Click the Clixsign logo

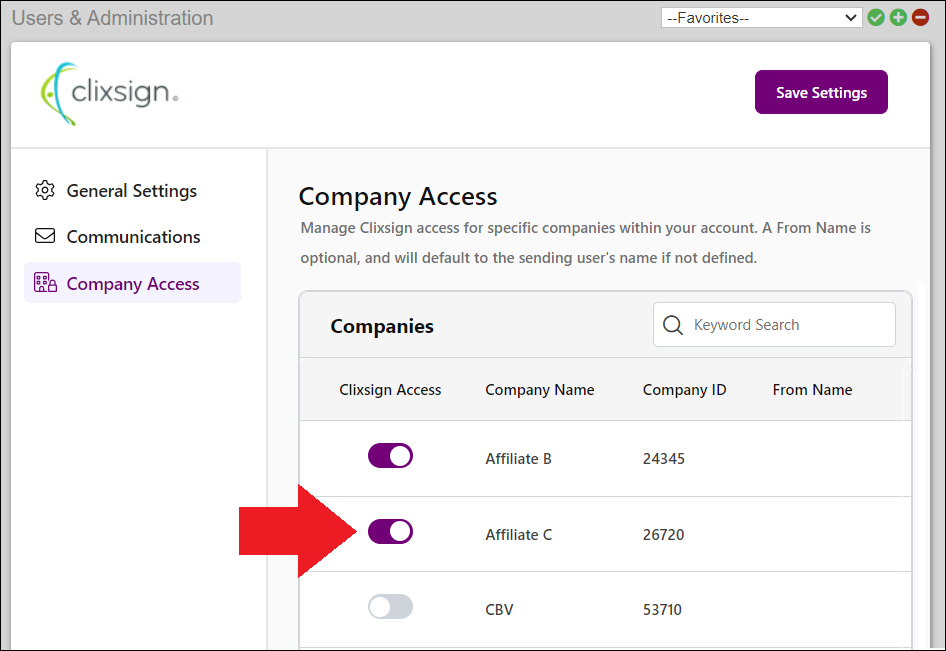coord(108,91)
